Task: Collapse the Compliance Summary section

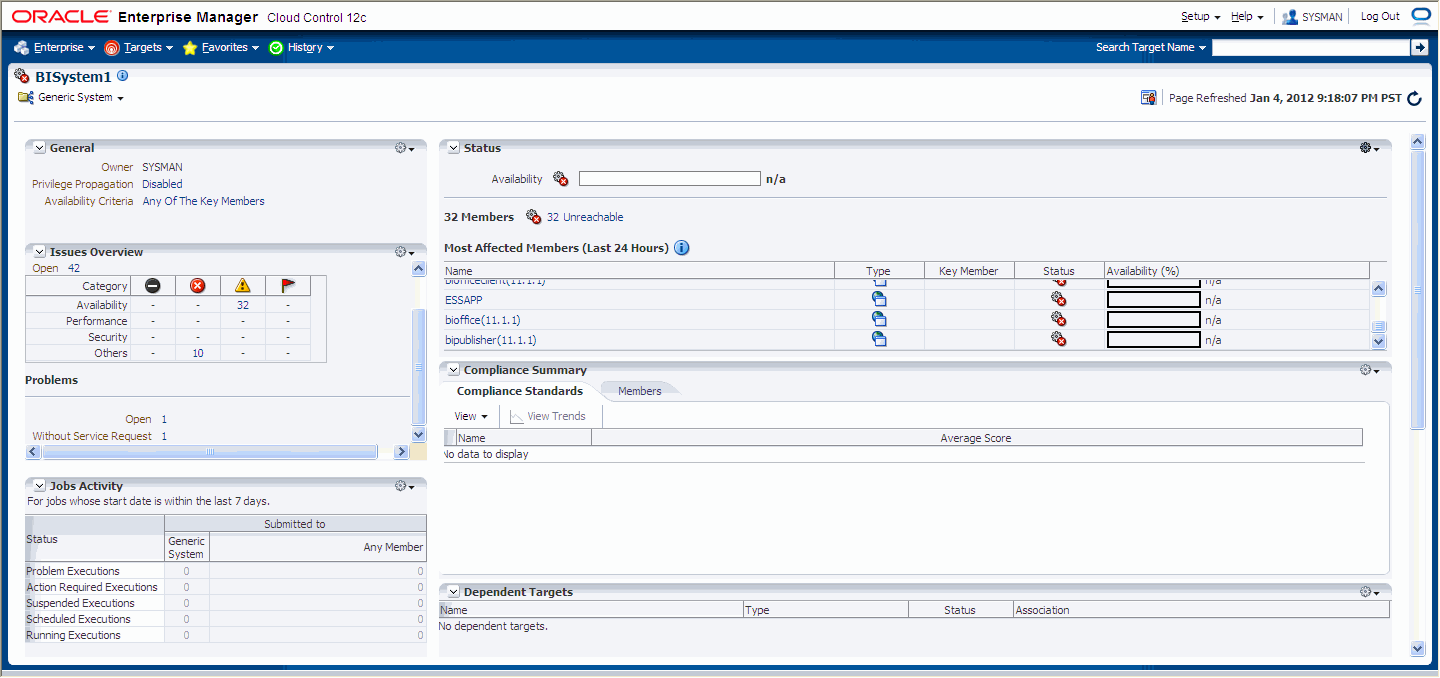Action: point(454,370)
